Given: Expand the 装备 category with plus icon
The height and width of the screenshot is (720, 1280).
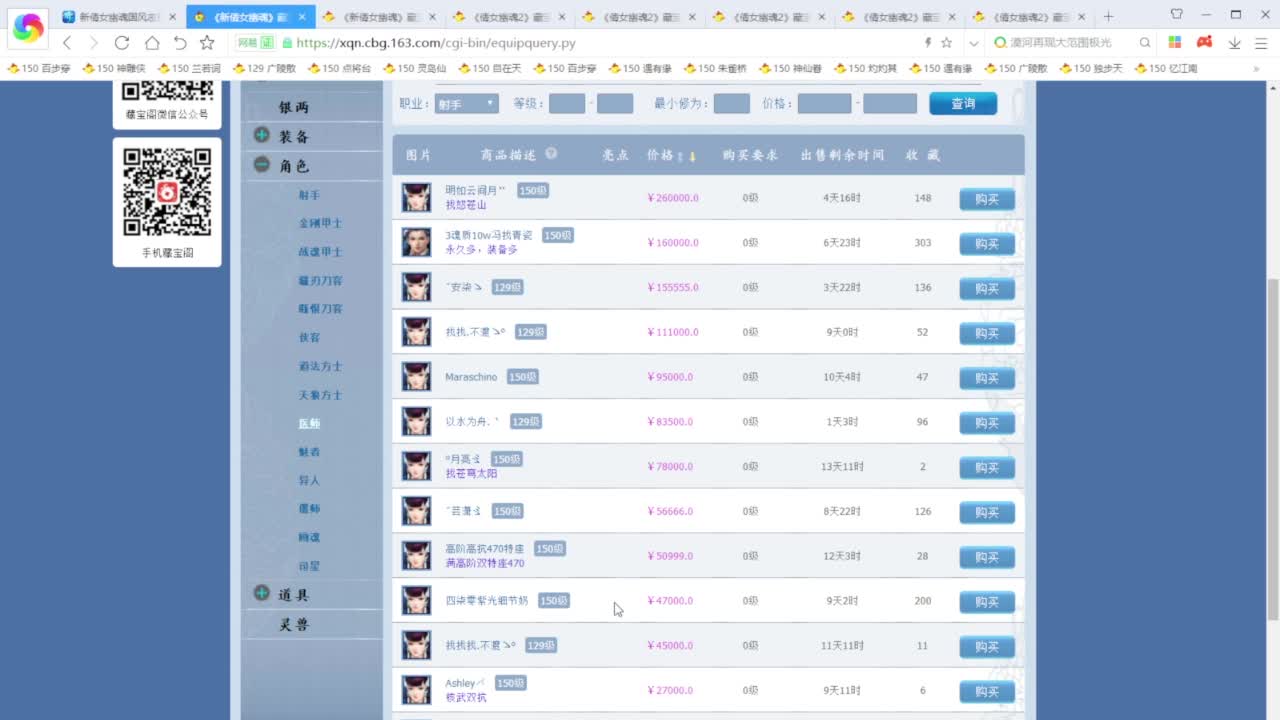Looking at the screenshot, I should (262, 135).
